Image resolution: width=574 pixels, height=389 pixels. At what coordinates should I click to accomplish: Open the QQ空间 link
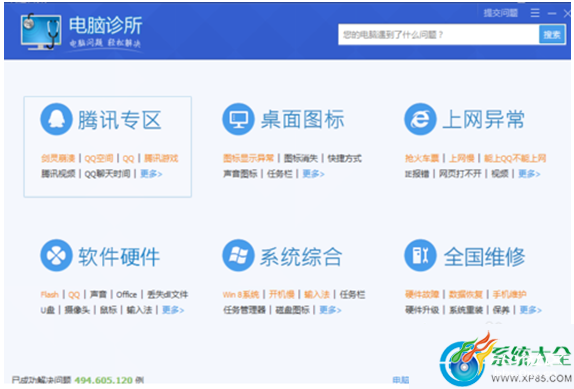[99, 158]
